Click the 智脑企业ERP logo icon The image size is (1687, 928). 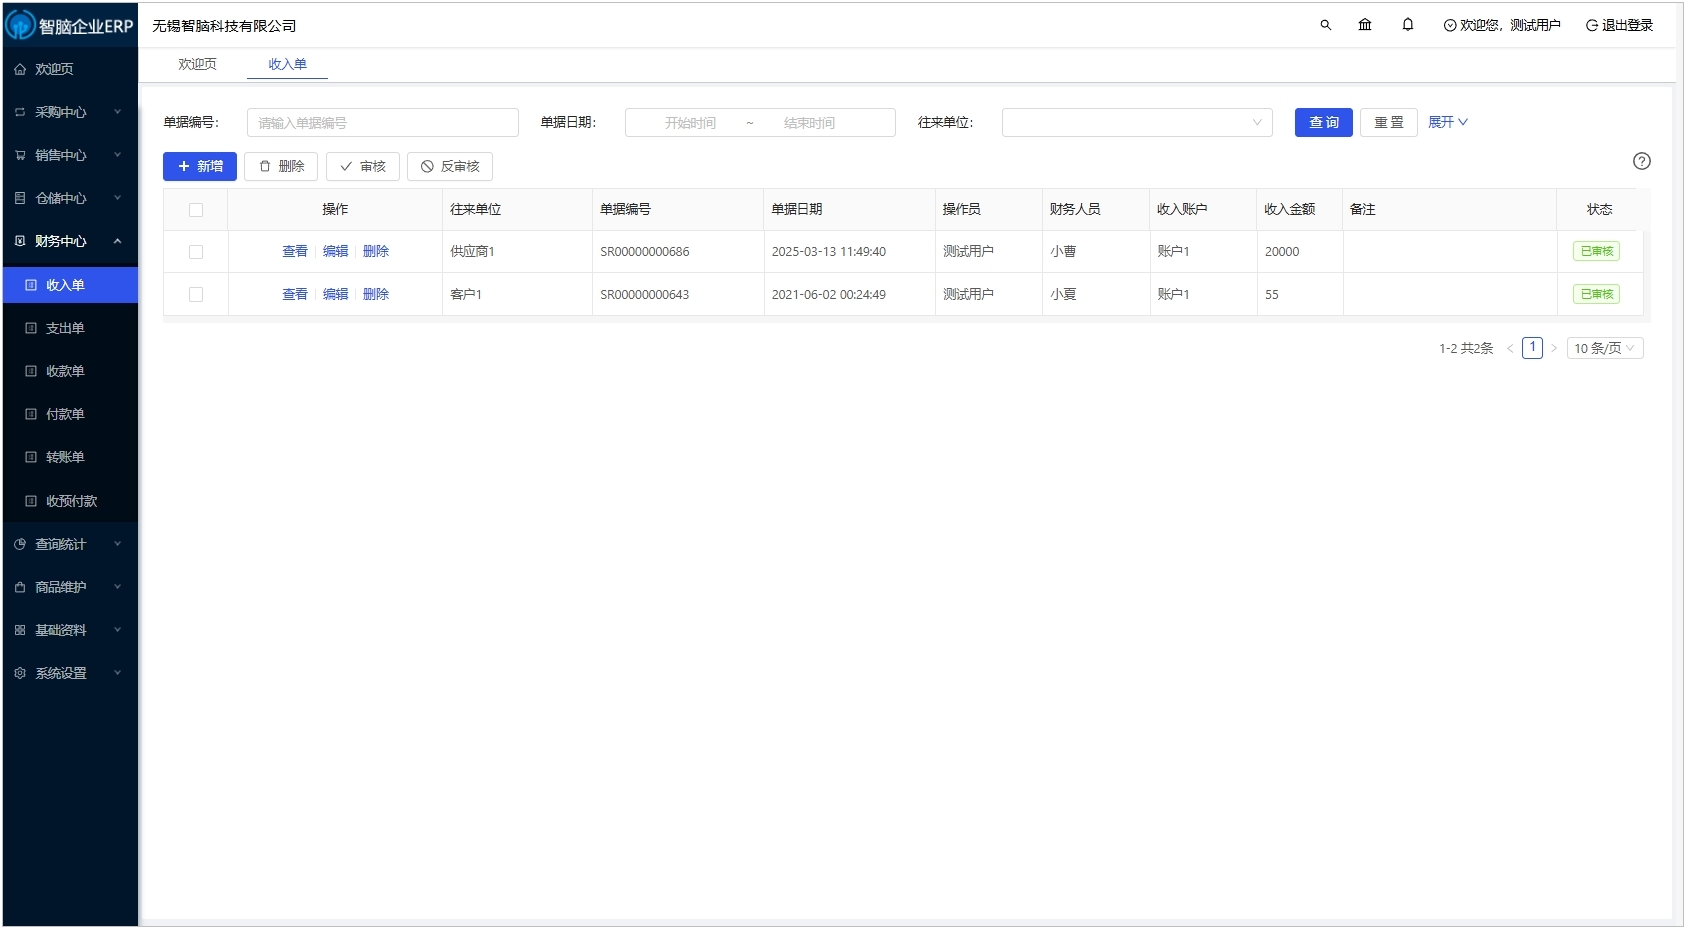click(20, 25)
